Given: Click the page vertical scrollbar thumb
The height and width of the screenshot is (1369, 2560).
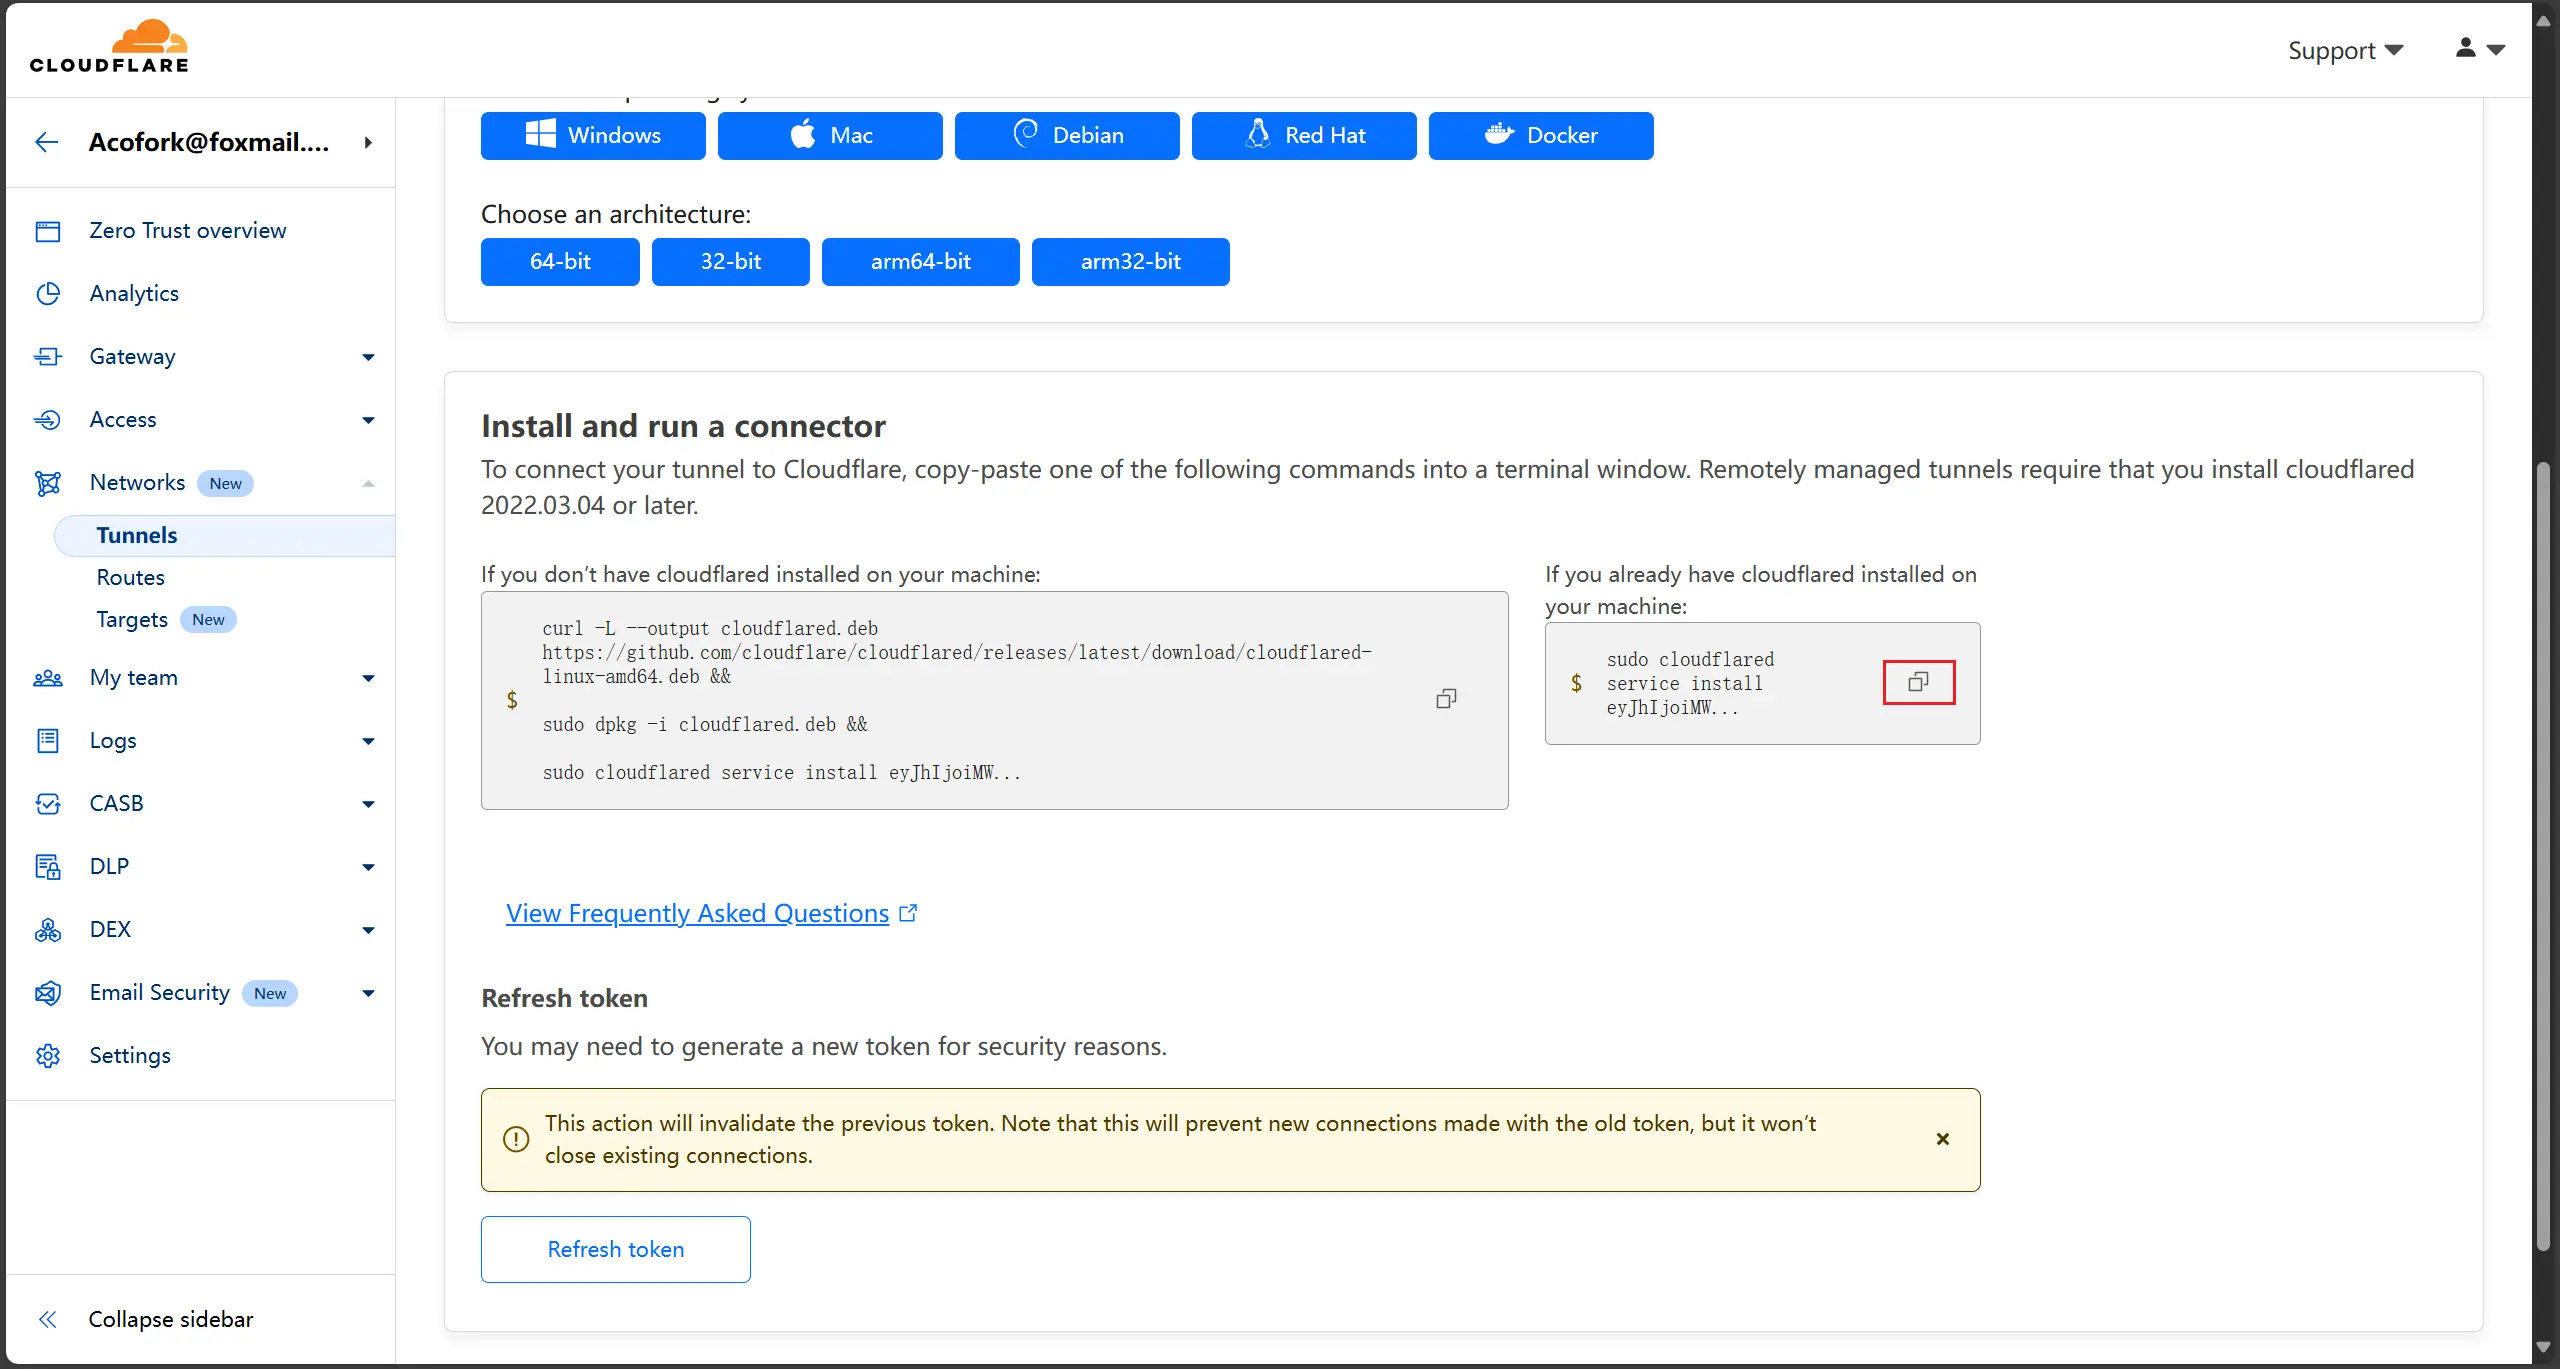Looking at the screenshot, I should (2543, 855).
